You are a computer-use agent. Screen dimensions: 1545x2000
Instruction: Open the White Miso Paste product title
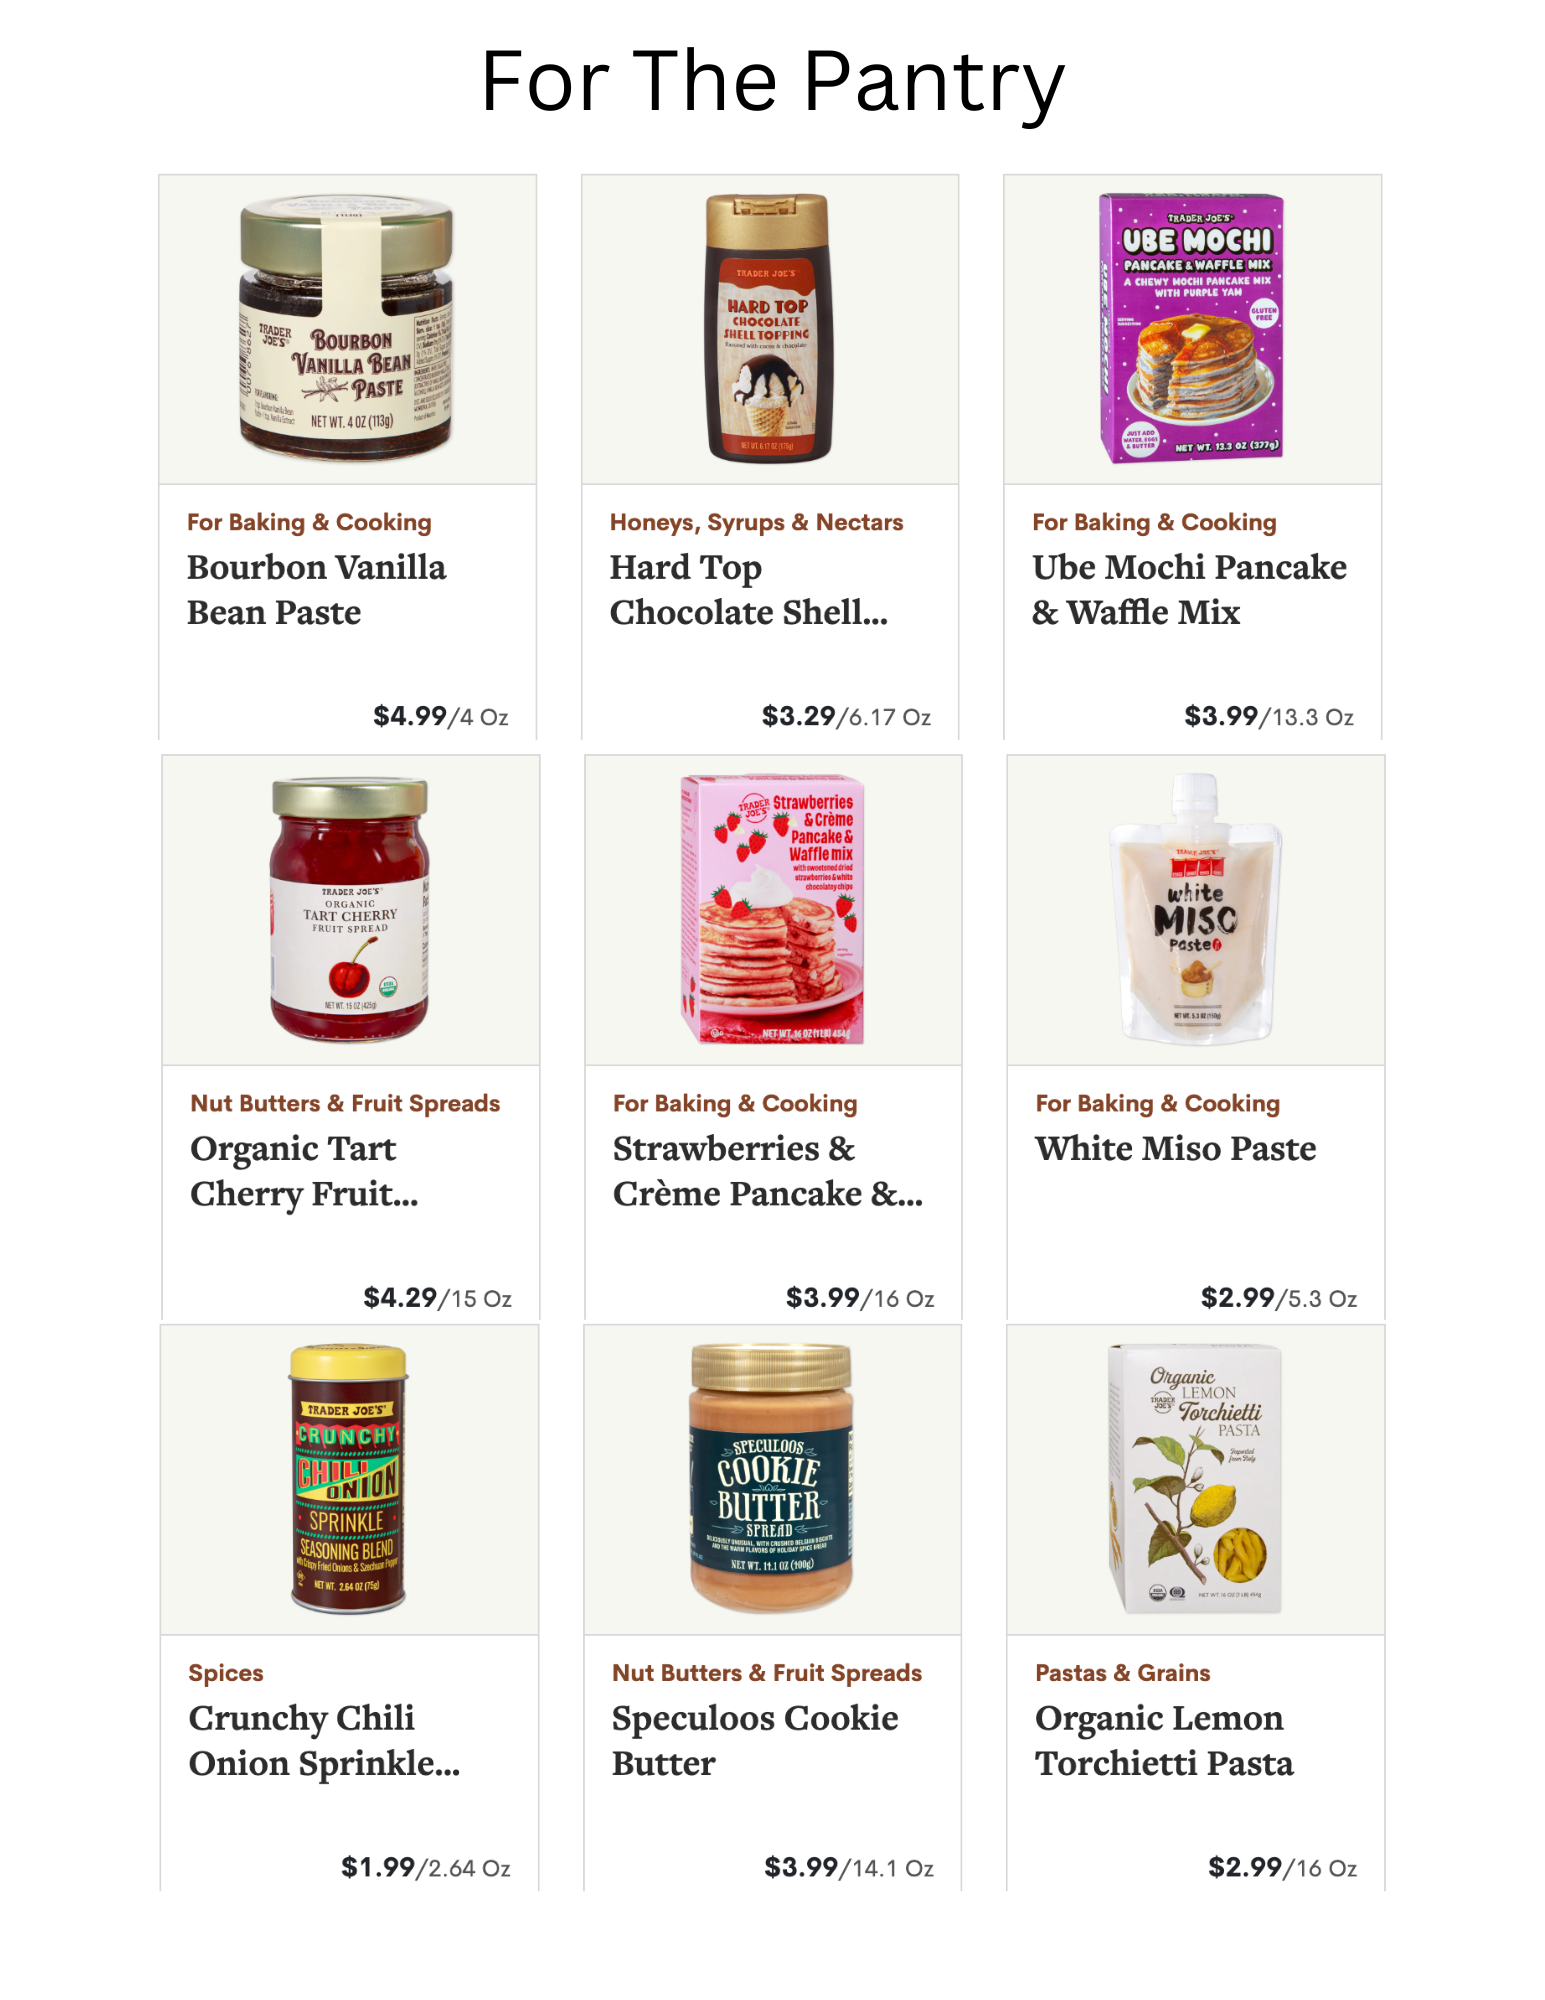(1175, 1148)
